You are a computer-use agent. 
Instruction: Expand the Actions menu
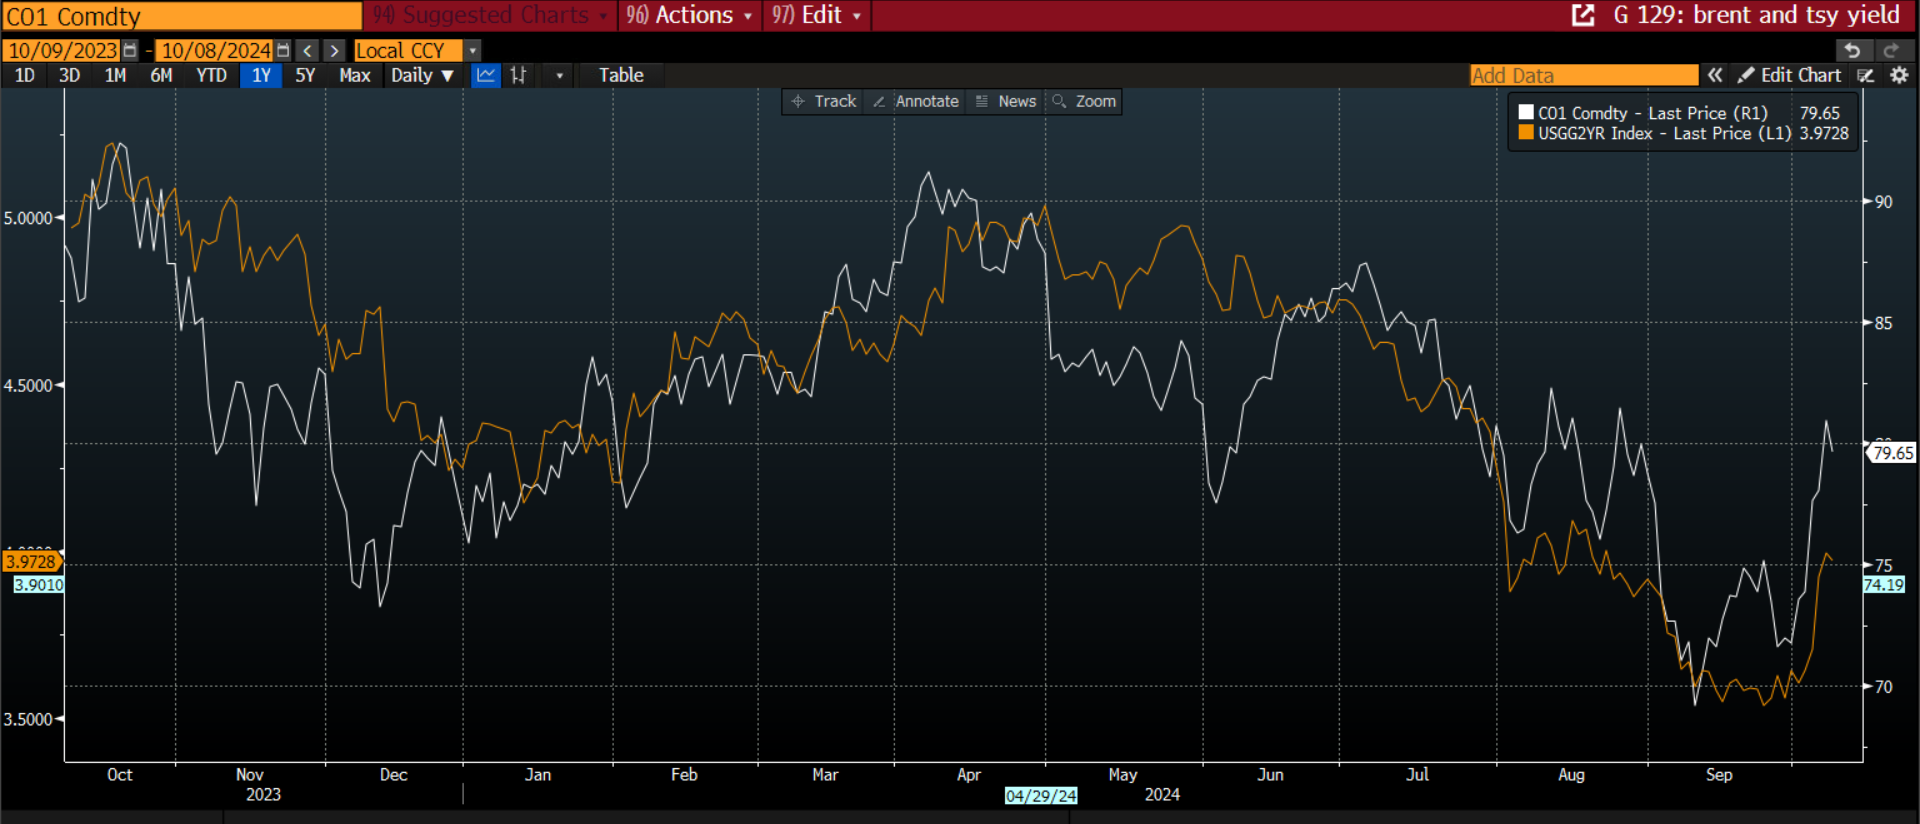coord(690,15)
